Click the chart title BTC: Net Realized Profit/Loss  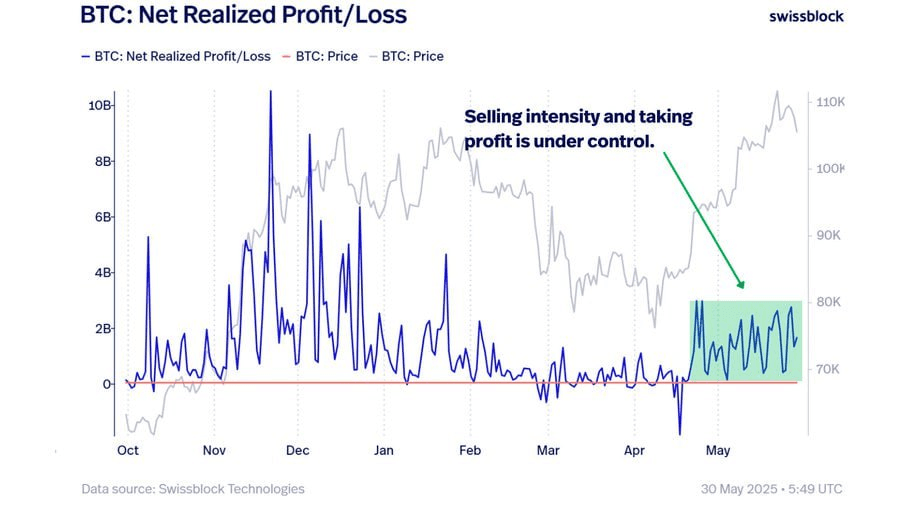coord(244,15)
